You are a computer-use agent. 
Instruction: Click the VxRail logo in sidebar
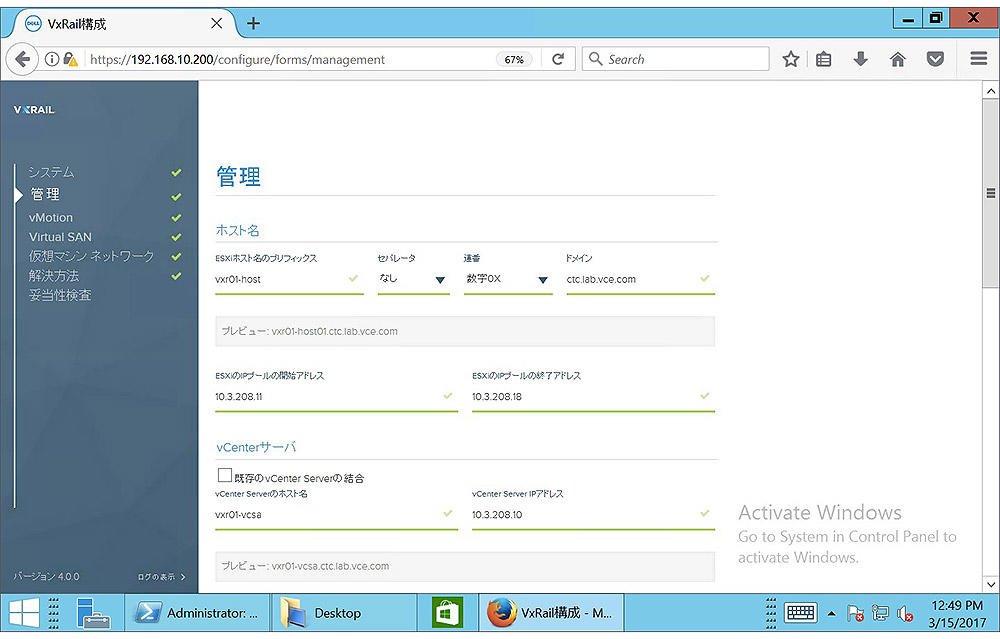34,110
